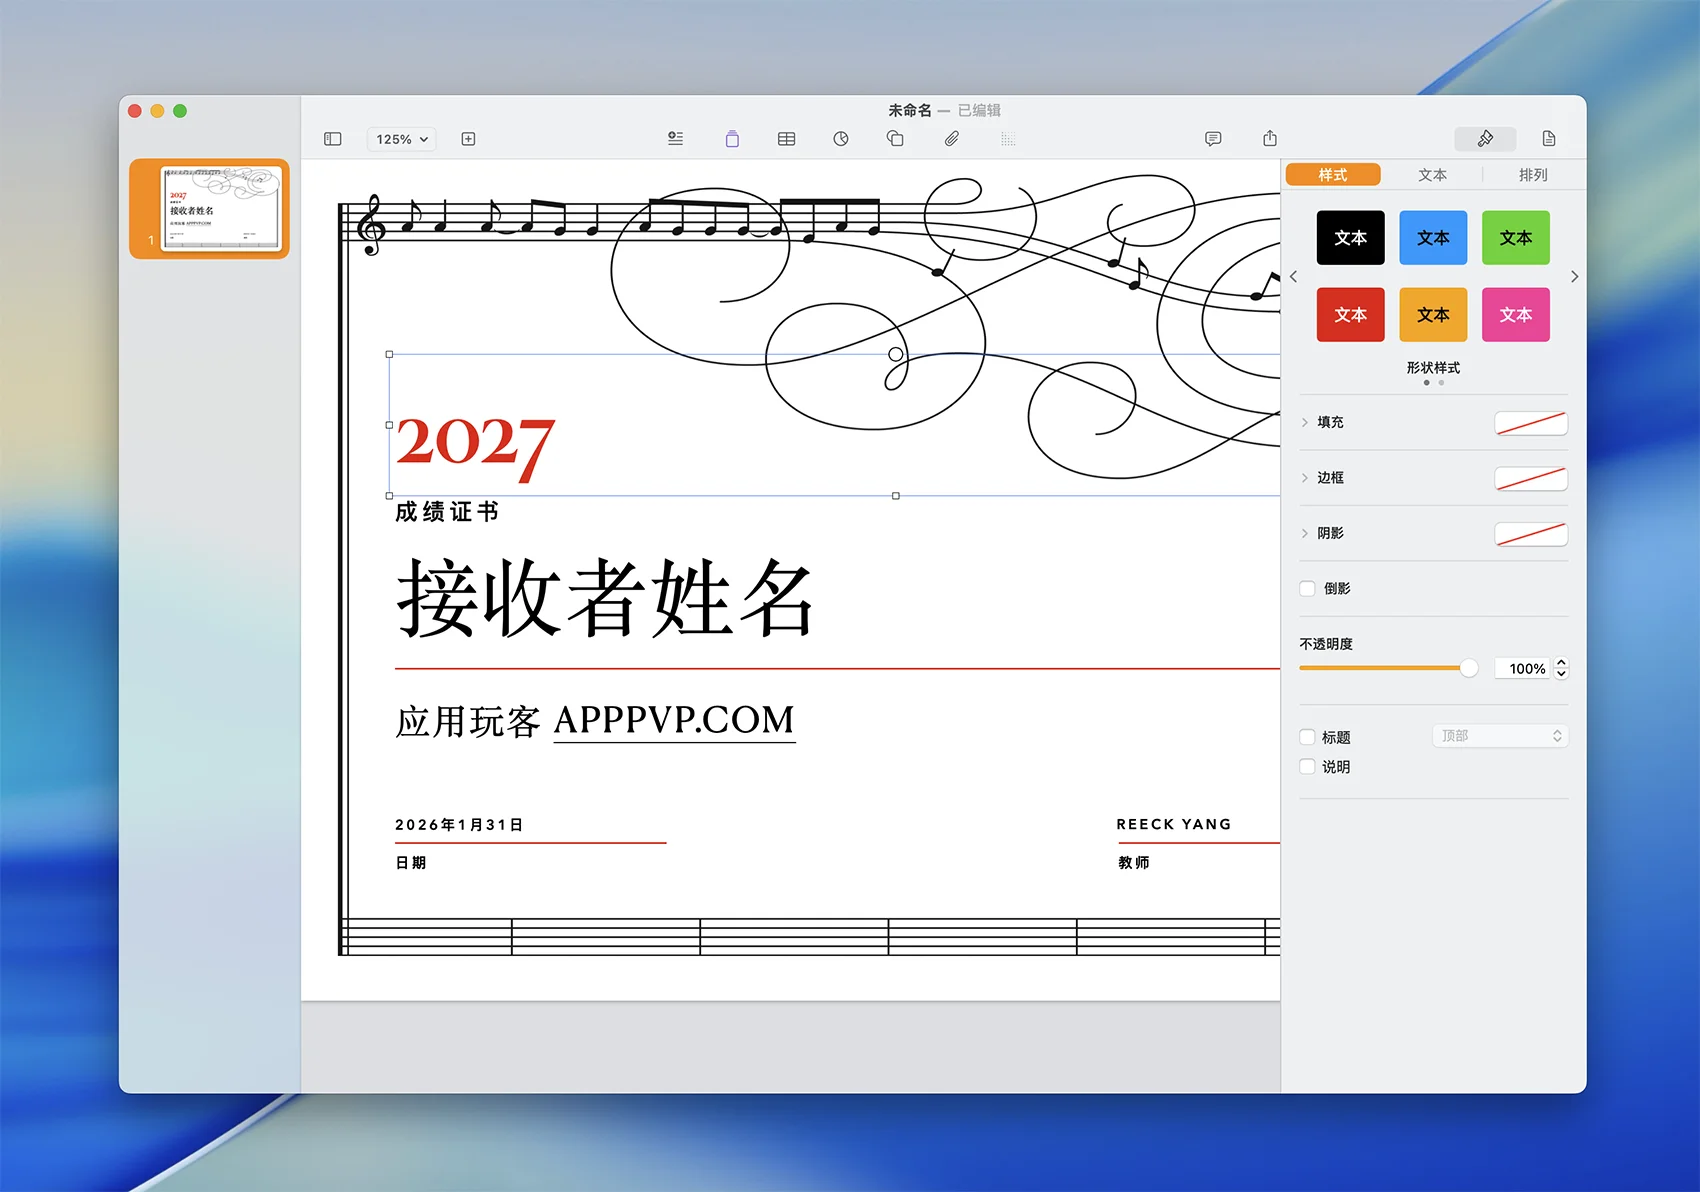
Task: Open the comment icon in toolbar
Action: [x=1213, y=139]
